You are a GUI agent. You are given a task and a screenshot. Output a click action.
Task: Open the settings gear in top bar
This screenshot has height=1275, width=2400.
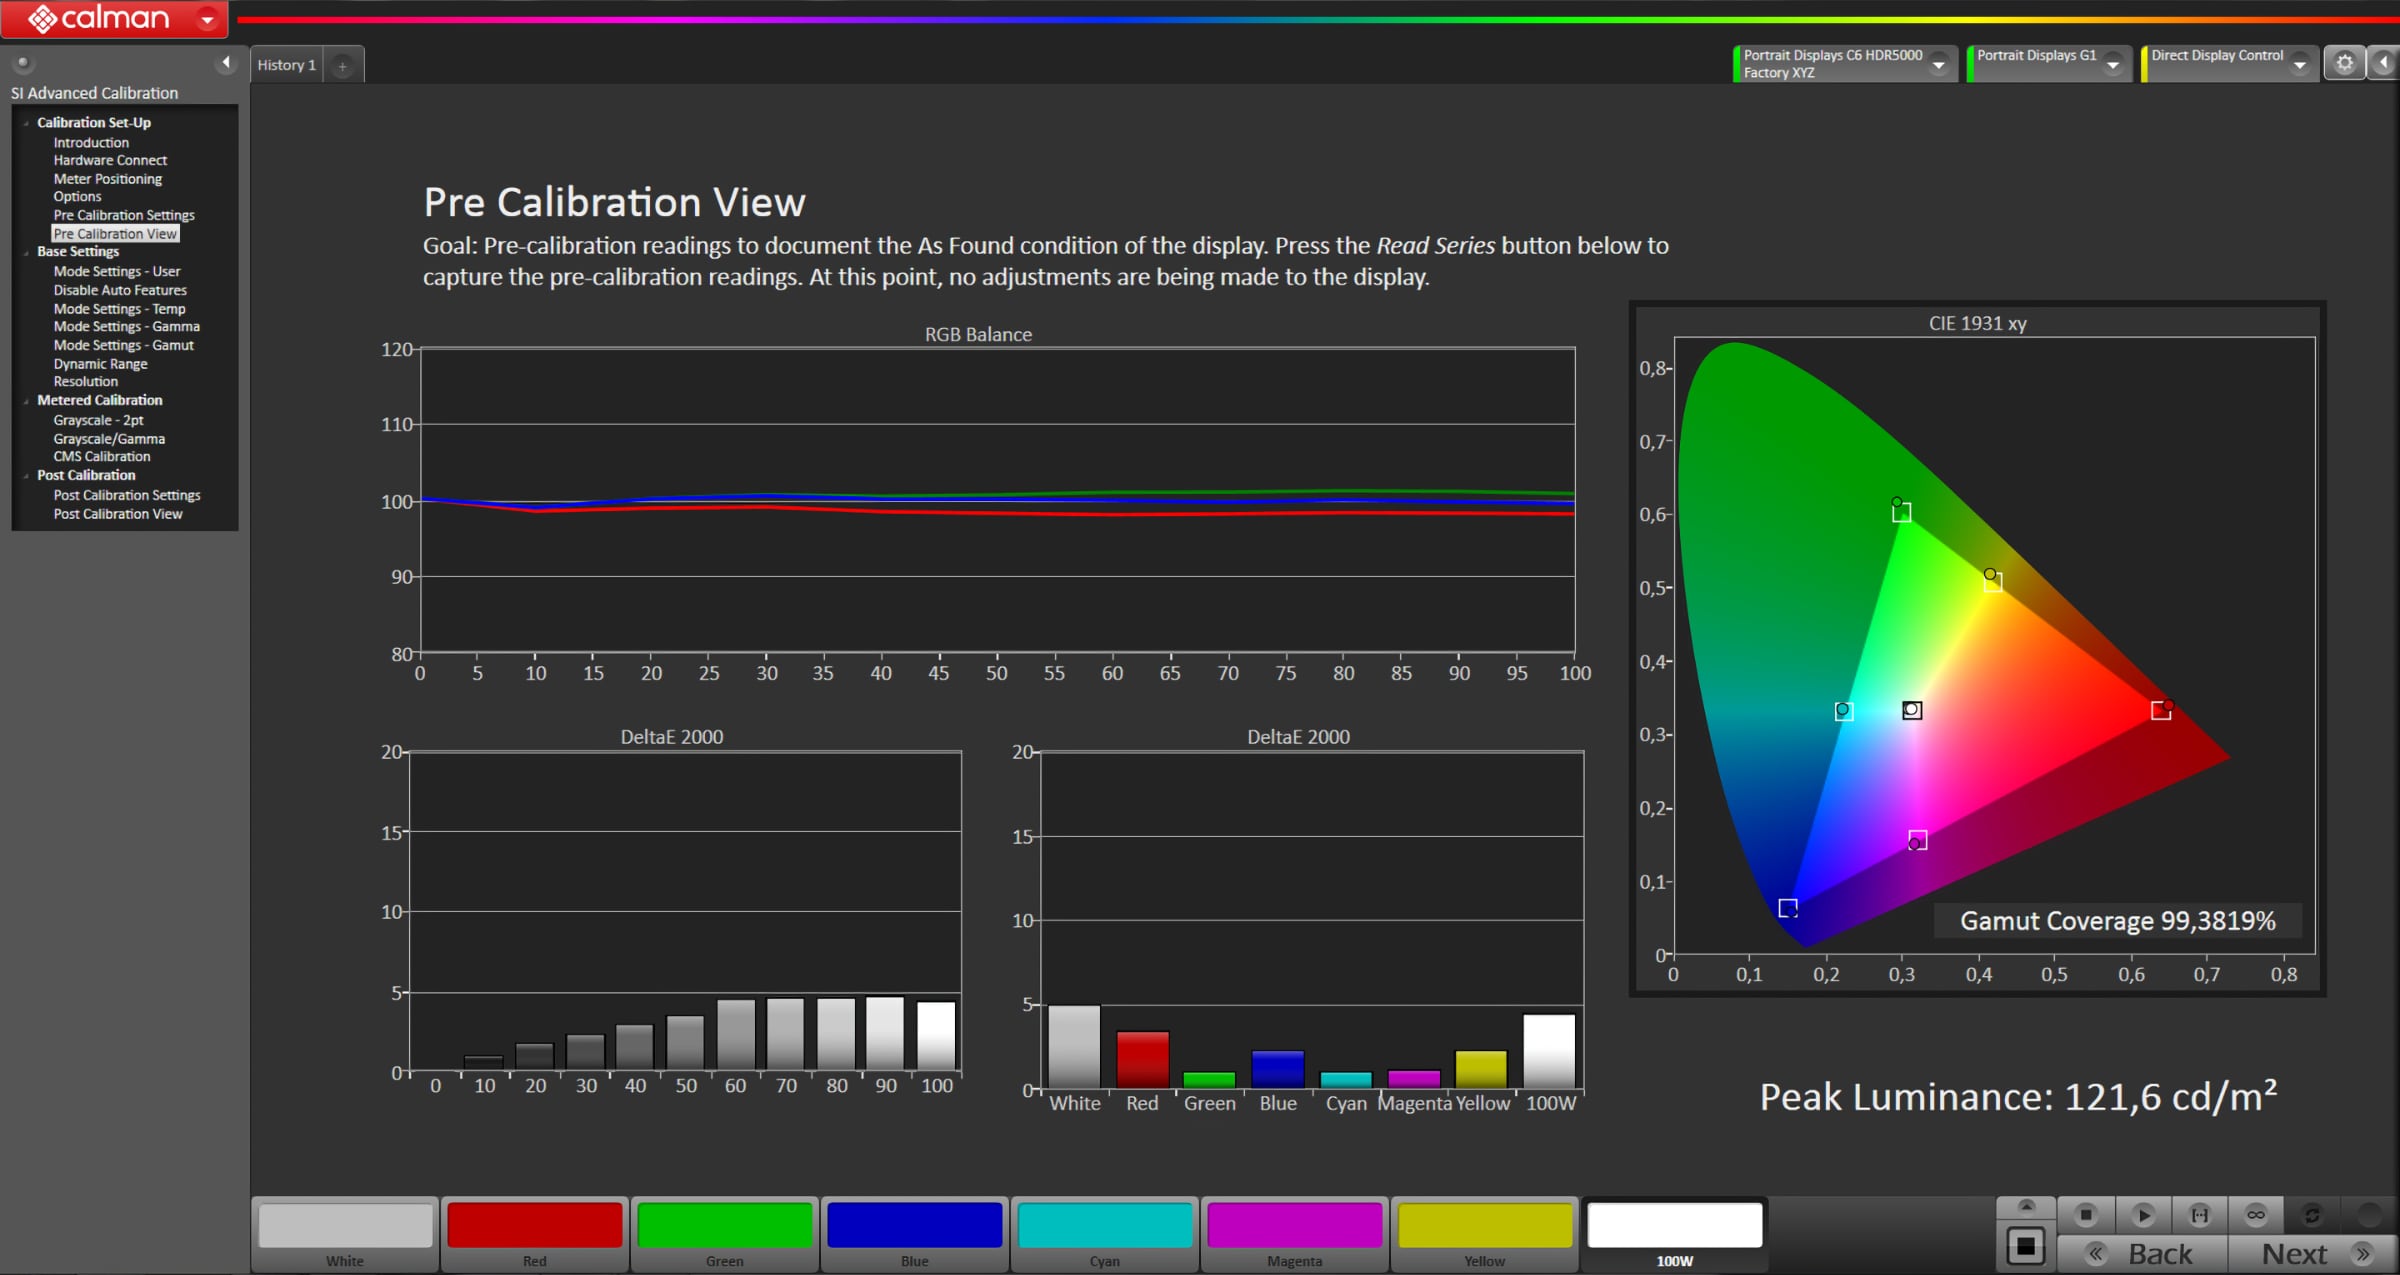coord(2344,63)
